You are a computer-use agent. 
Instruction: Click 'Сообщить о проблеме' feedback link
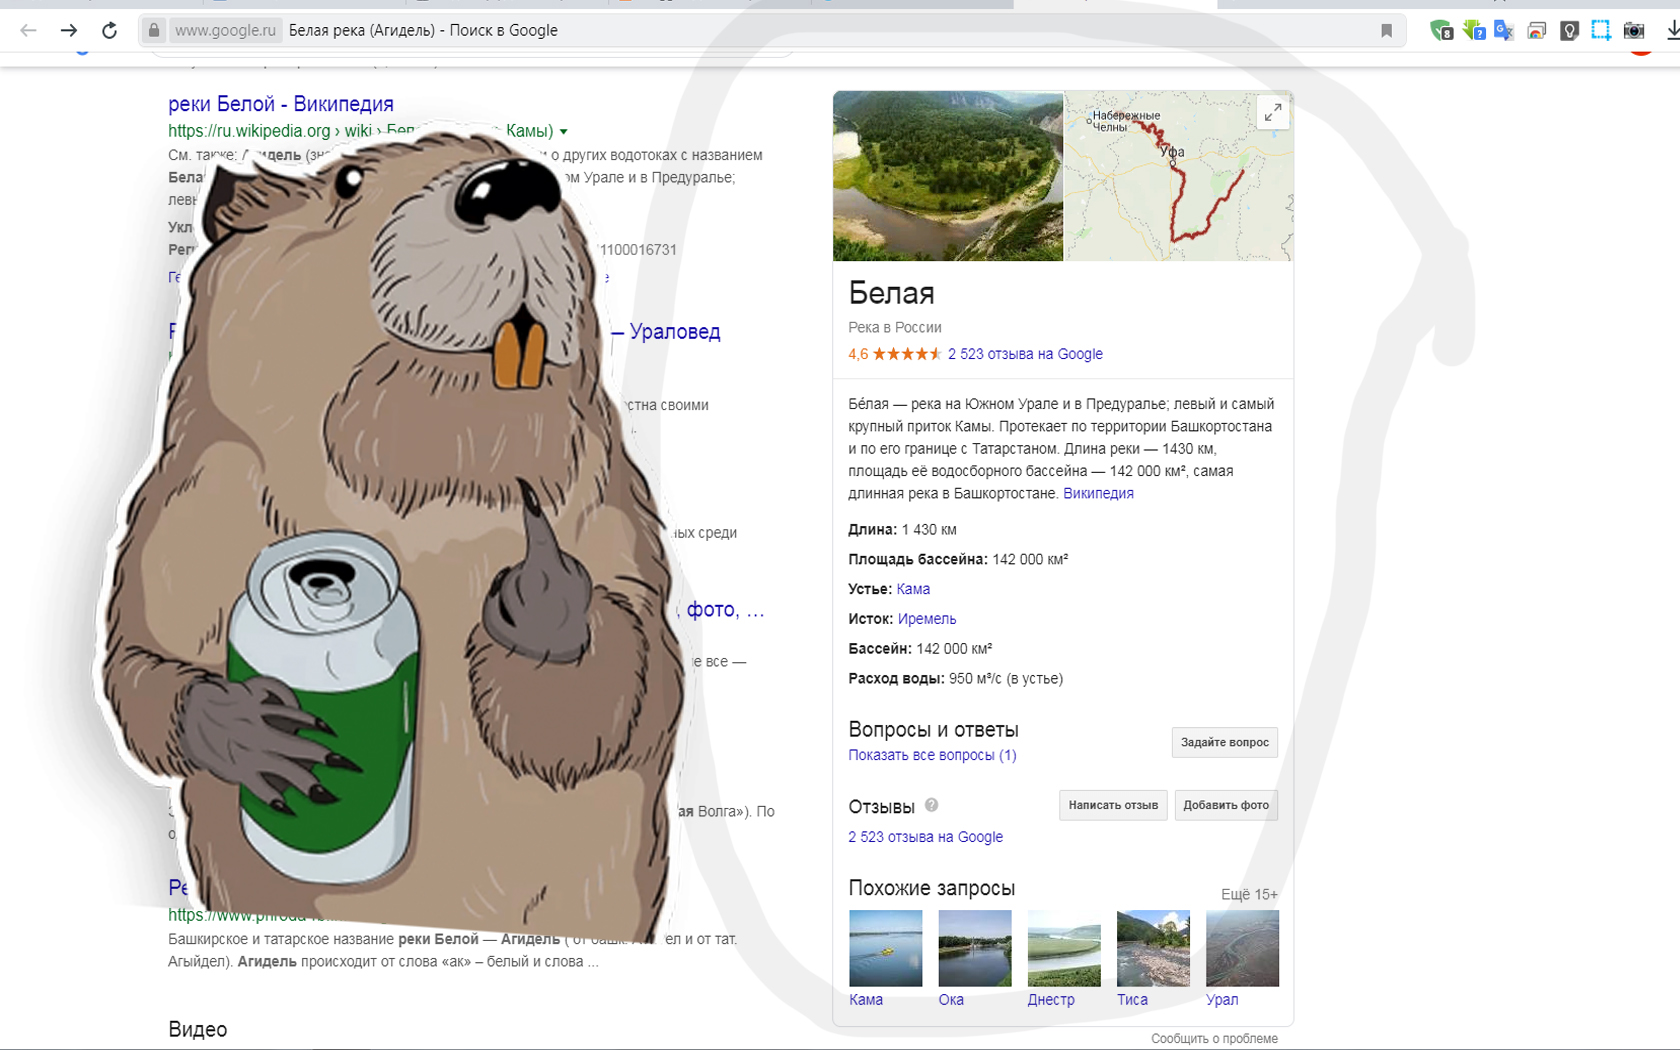pos(1214,1038)
